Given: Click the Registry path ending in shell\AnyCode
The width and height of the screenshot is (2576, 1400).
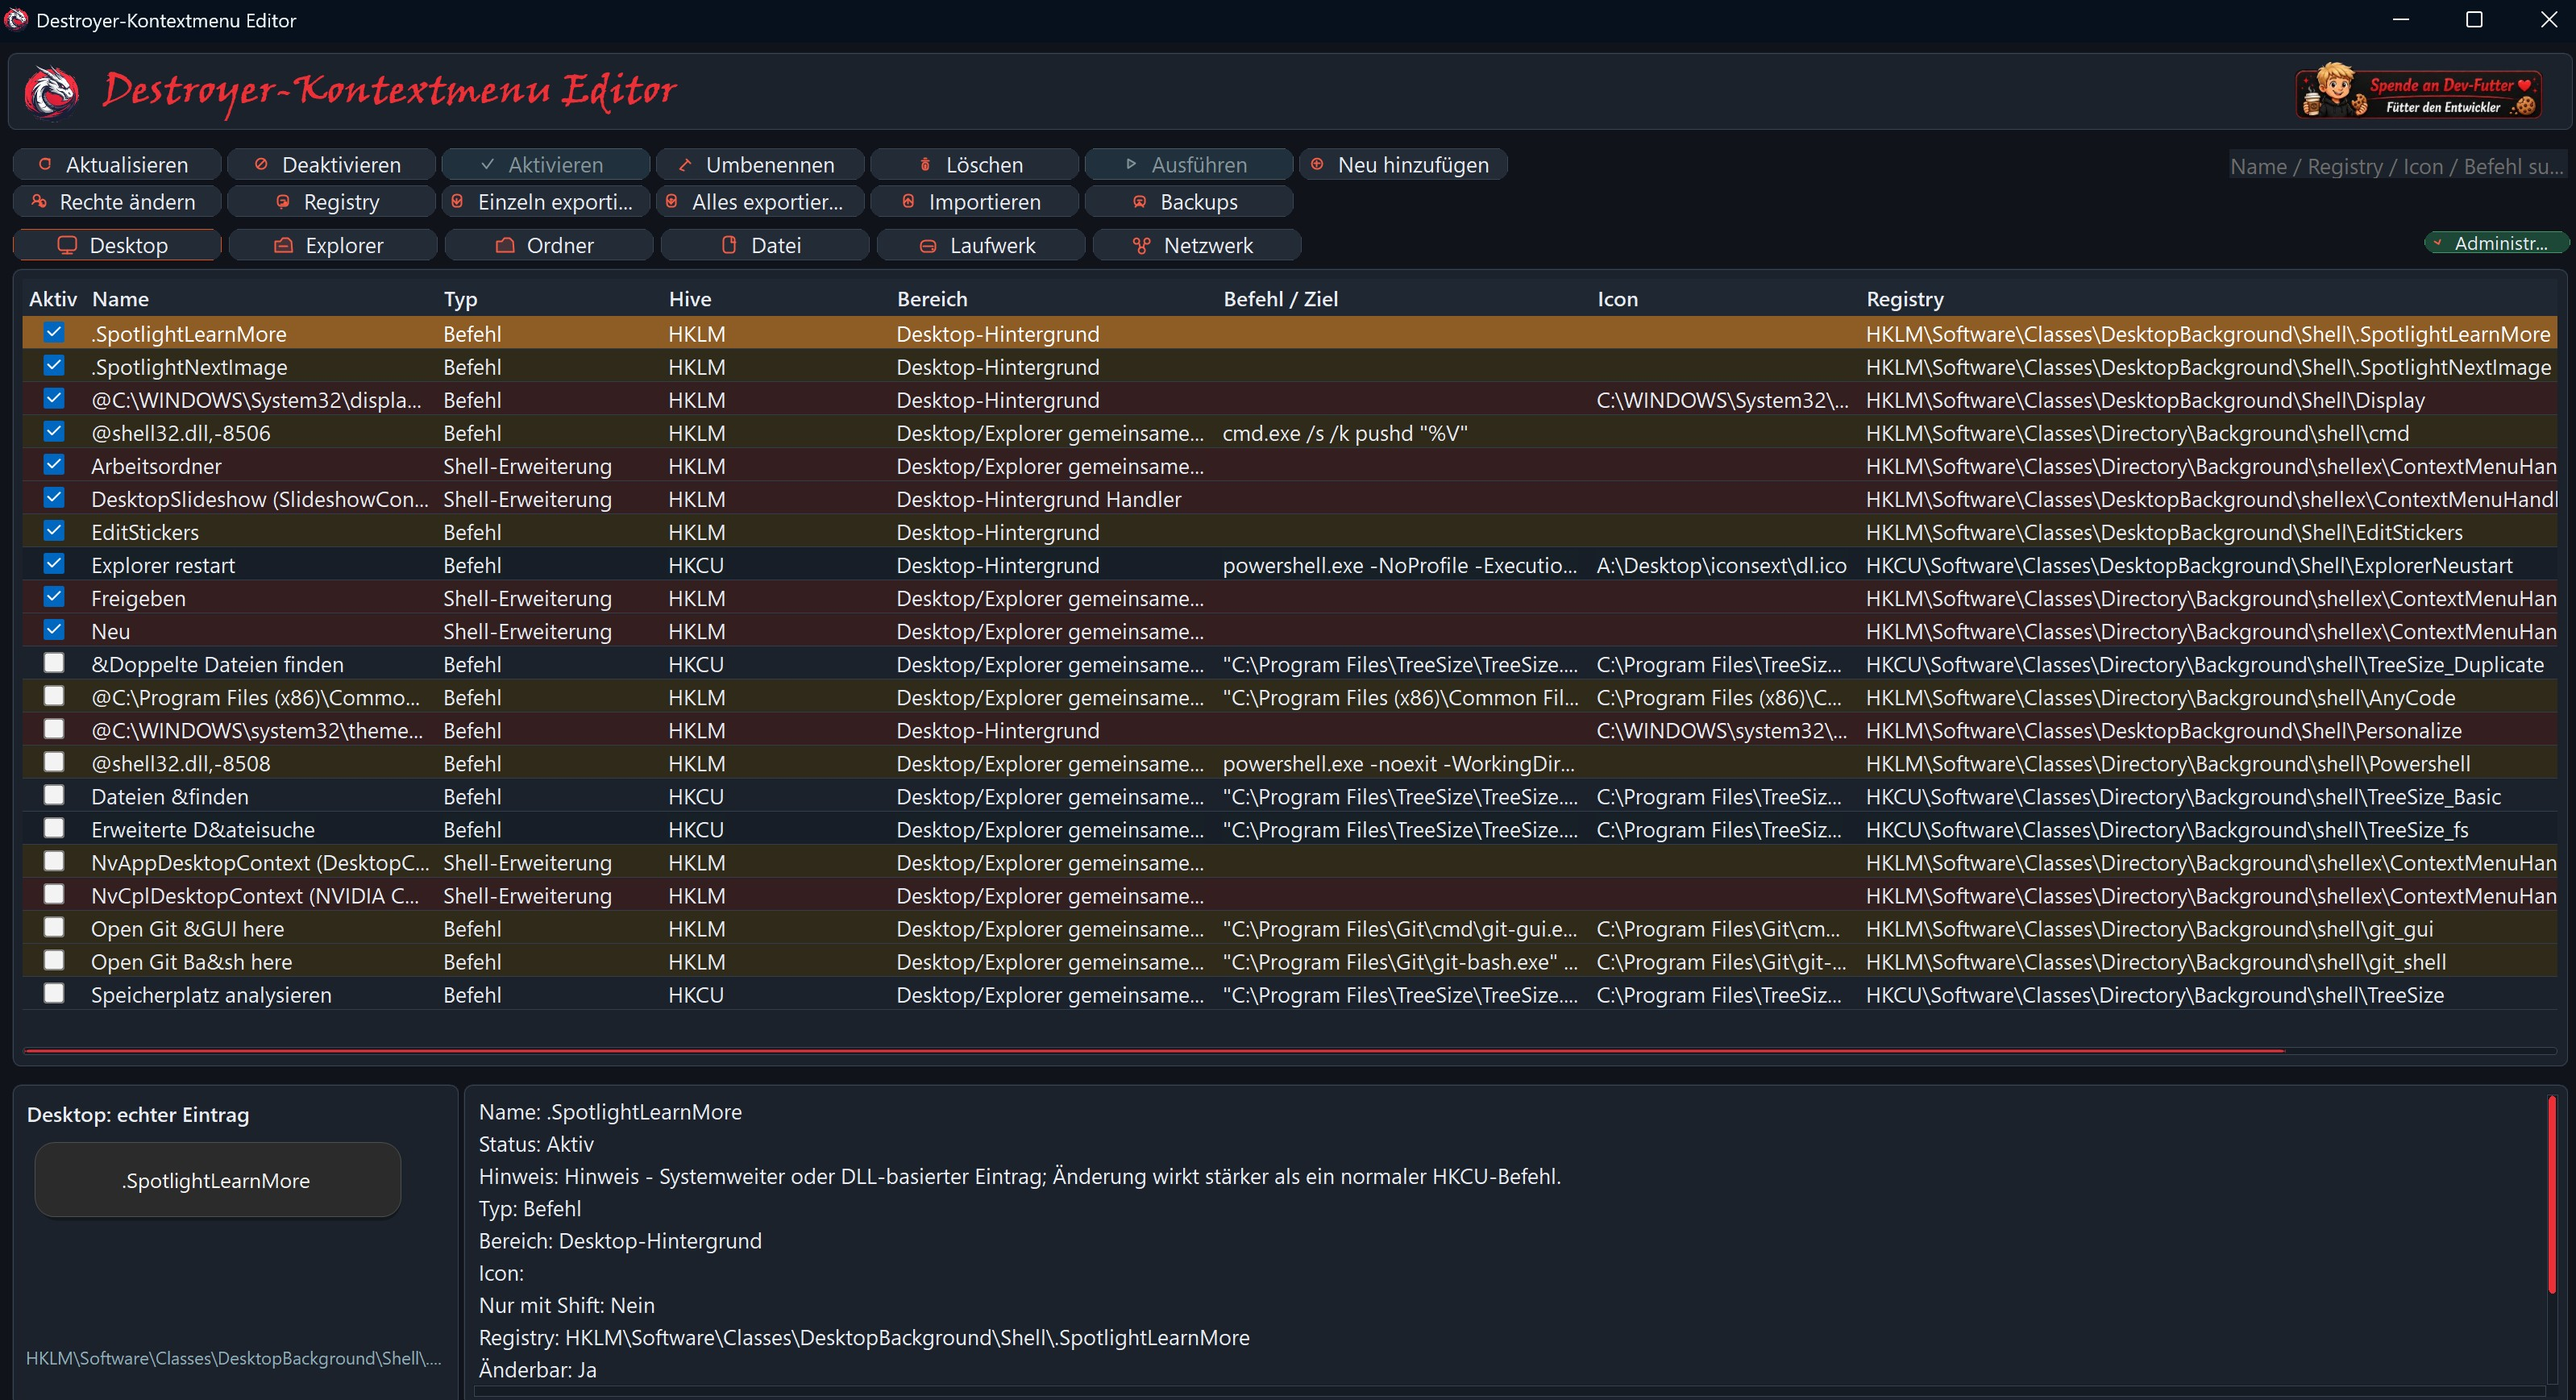Looking at the screenshot, I should [x=2161, y=698].
